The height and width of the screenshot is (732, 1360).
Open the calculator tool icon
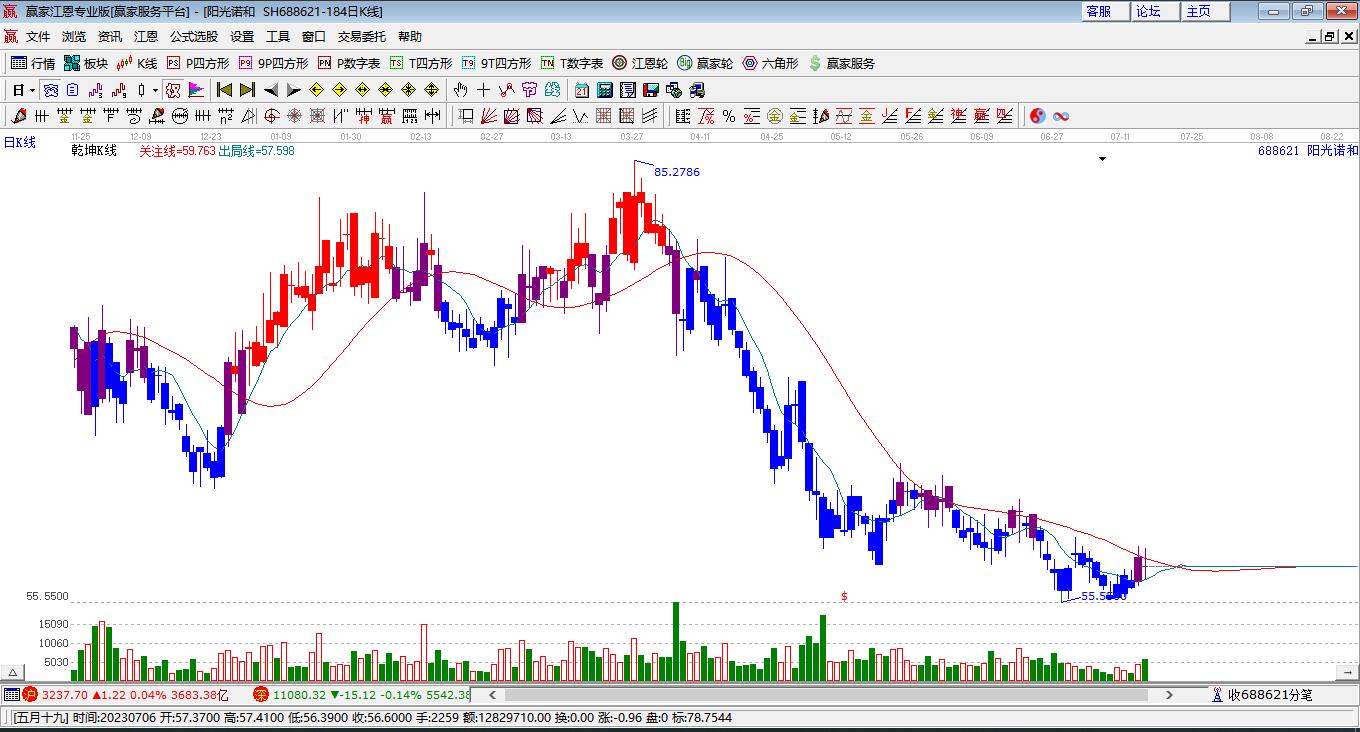(x=605, y=90)
